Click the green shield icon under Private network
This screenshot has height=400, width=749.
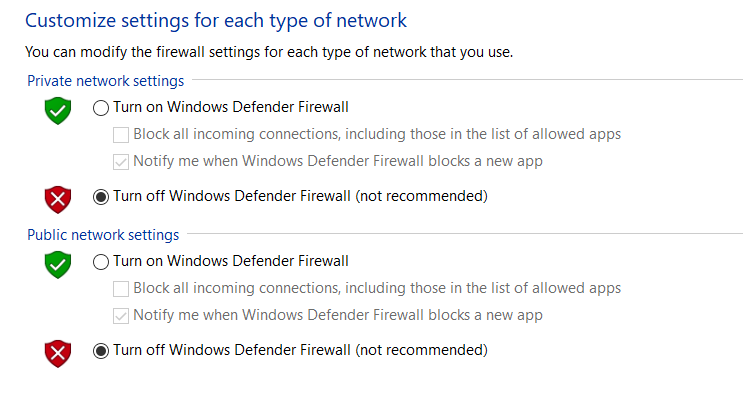coord(59,110)
